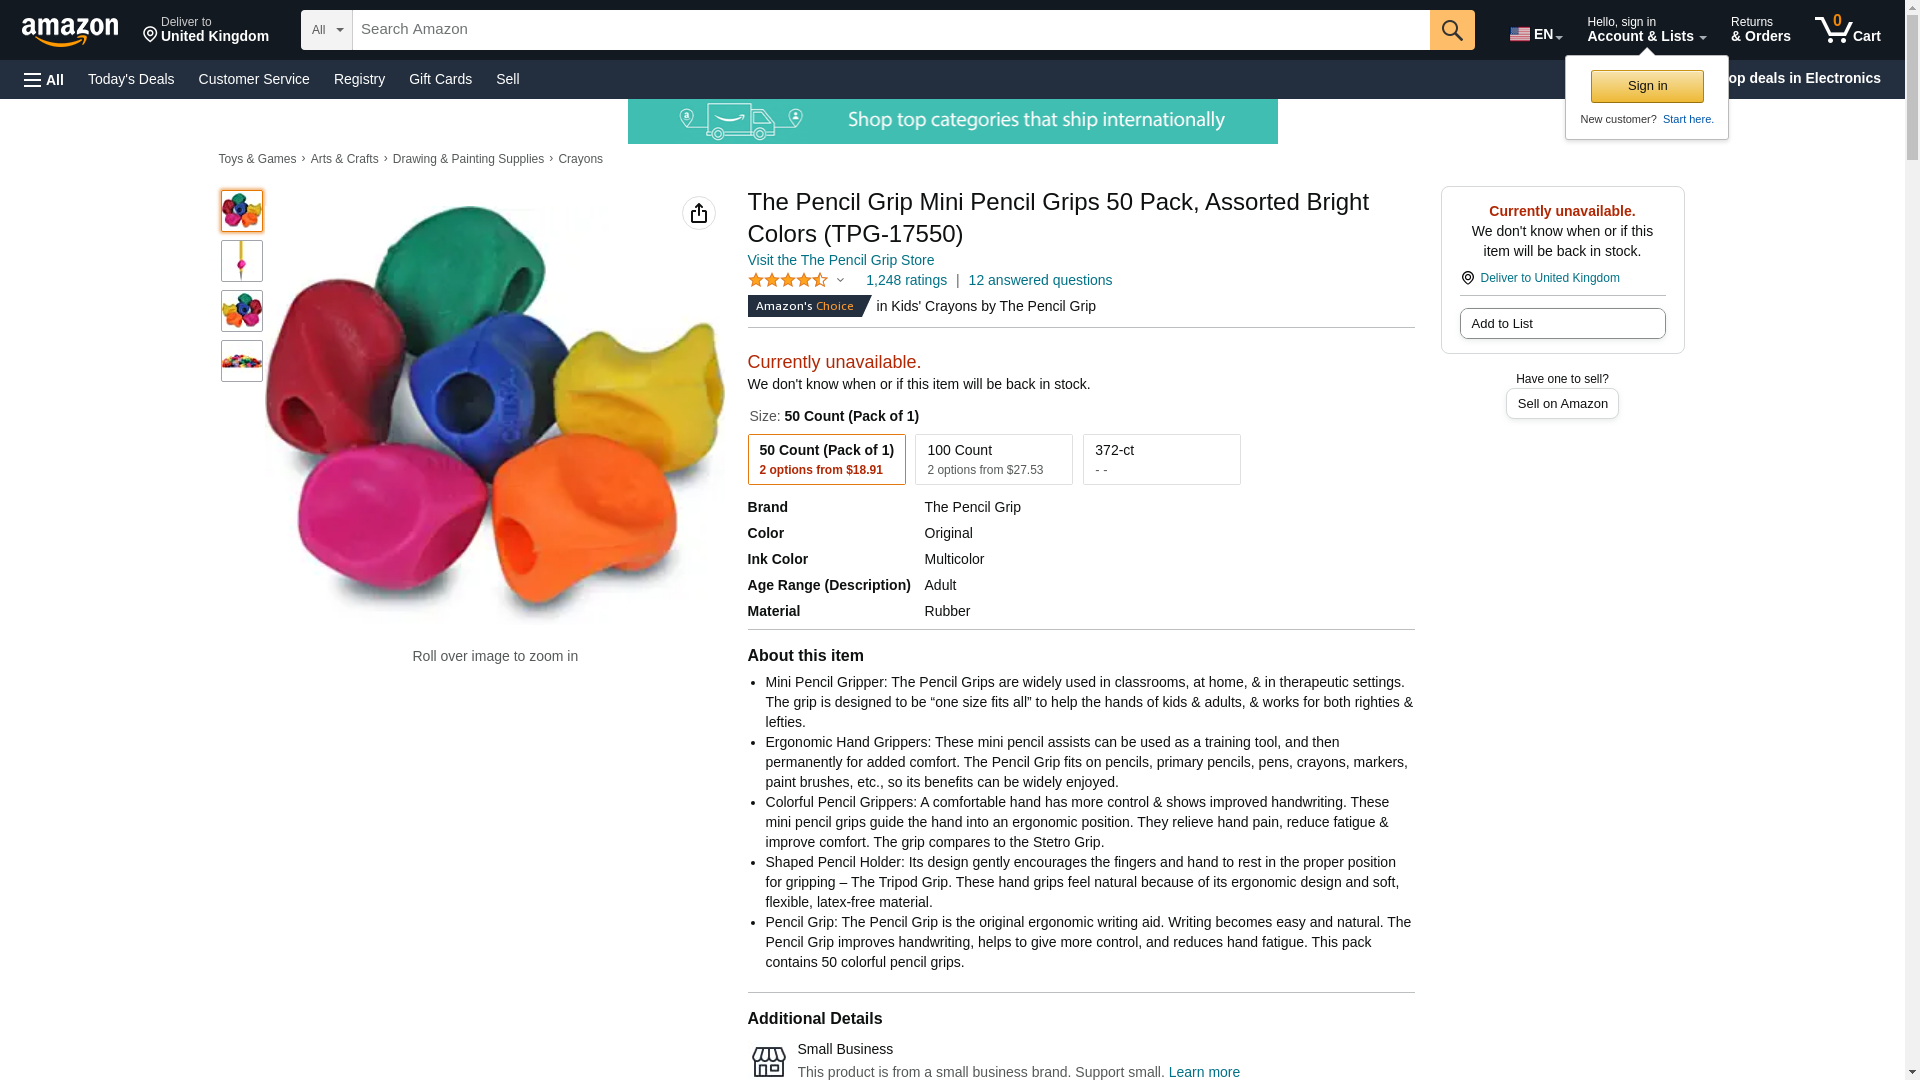
Task: Select the 50 Count (Pack of 1) option
Action: [826, 459]
